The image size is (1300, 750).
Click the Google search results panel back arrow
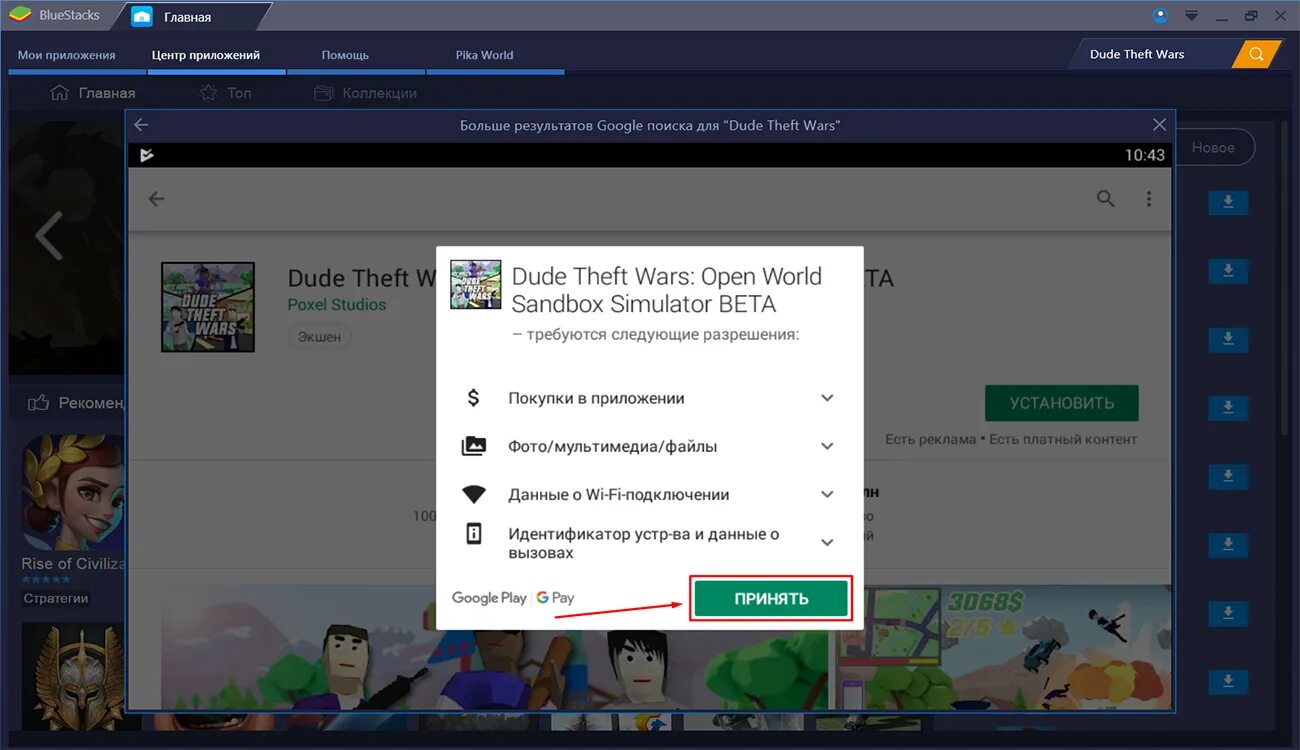(141, 125)
